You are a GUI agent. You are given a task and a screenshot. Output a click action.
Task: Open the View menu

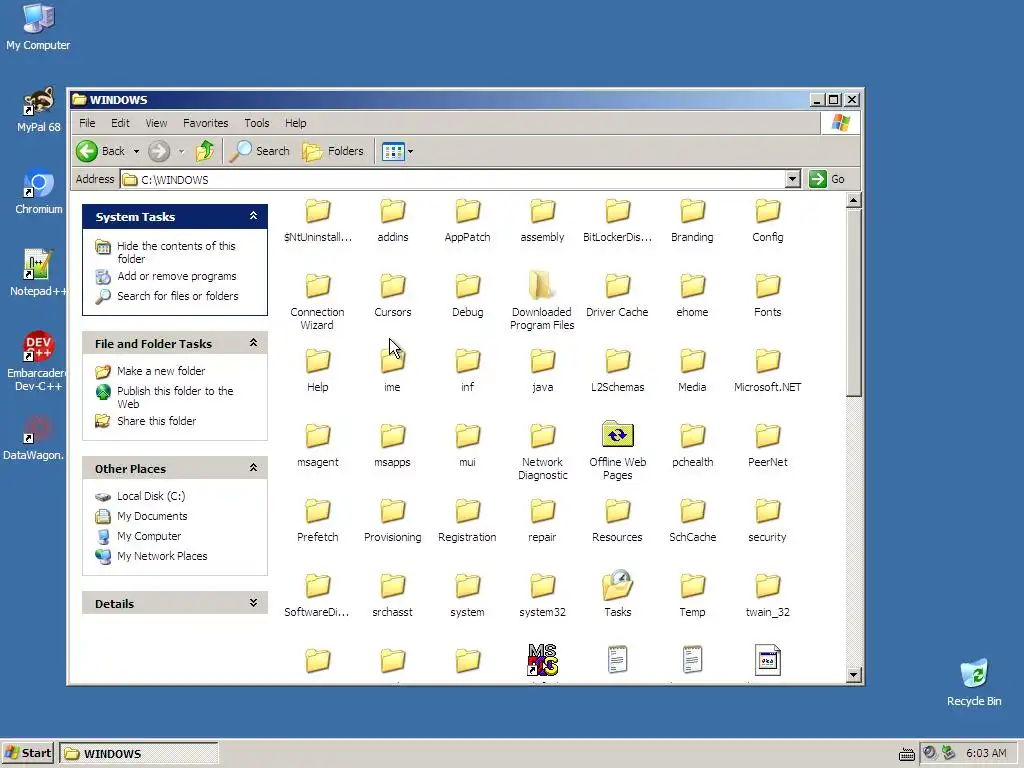click(x=156, y=123)
